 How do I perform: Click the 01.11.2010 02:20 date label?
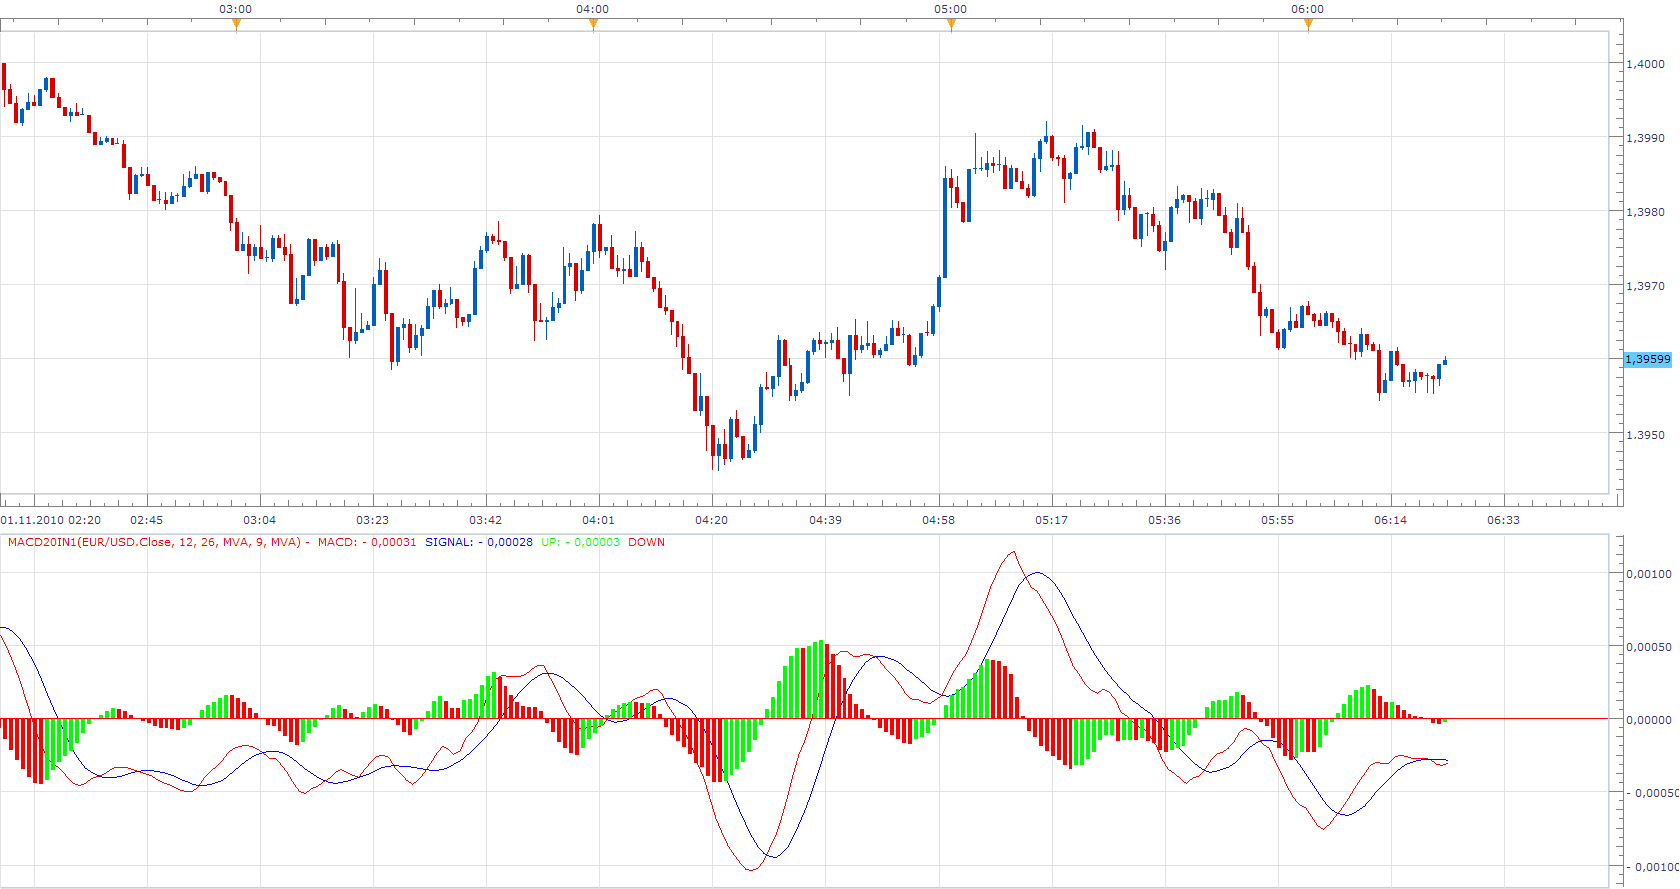click(x=51, y=520)
